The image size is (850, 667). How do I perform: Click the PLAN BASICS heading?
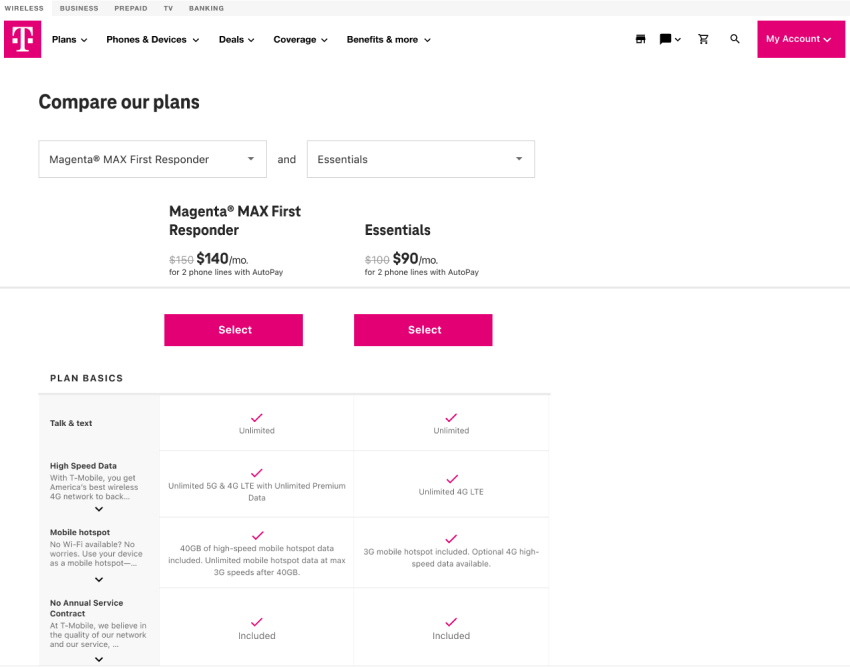tap(87, 378)
